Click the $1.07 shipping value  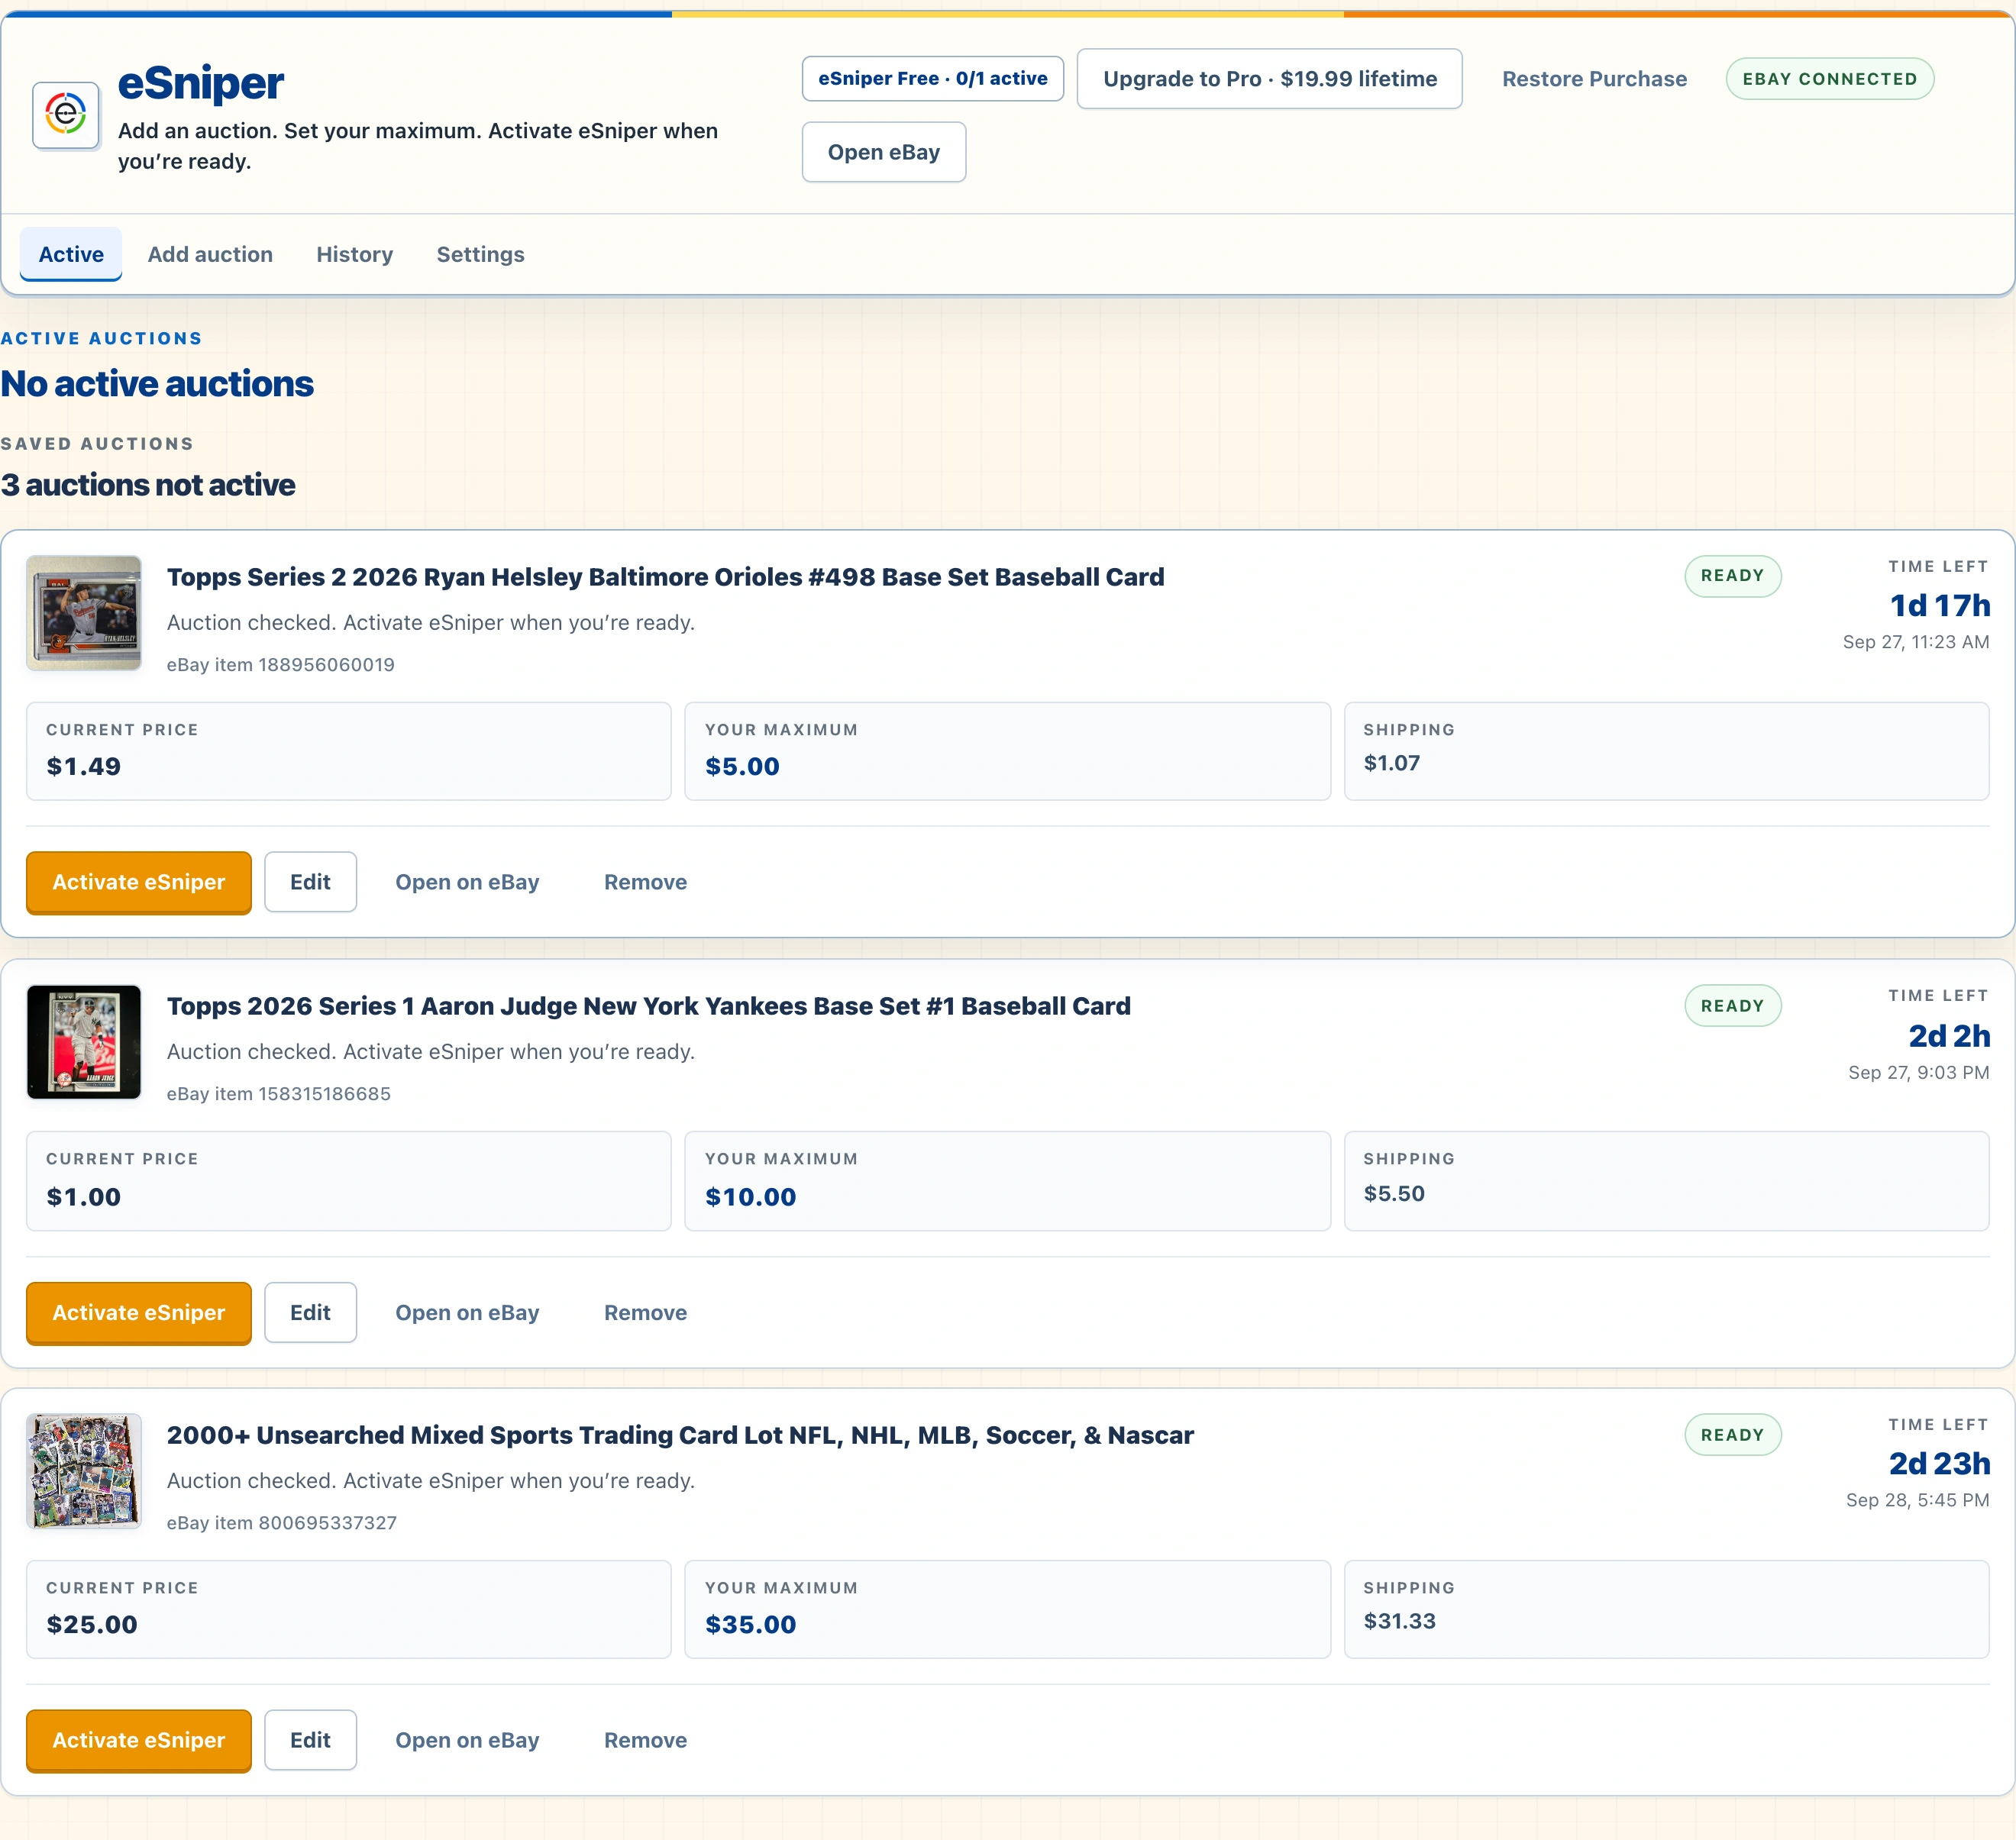click(x=1392, y=763)
